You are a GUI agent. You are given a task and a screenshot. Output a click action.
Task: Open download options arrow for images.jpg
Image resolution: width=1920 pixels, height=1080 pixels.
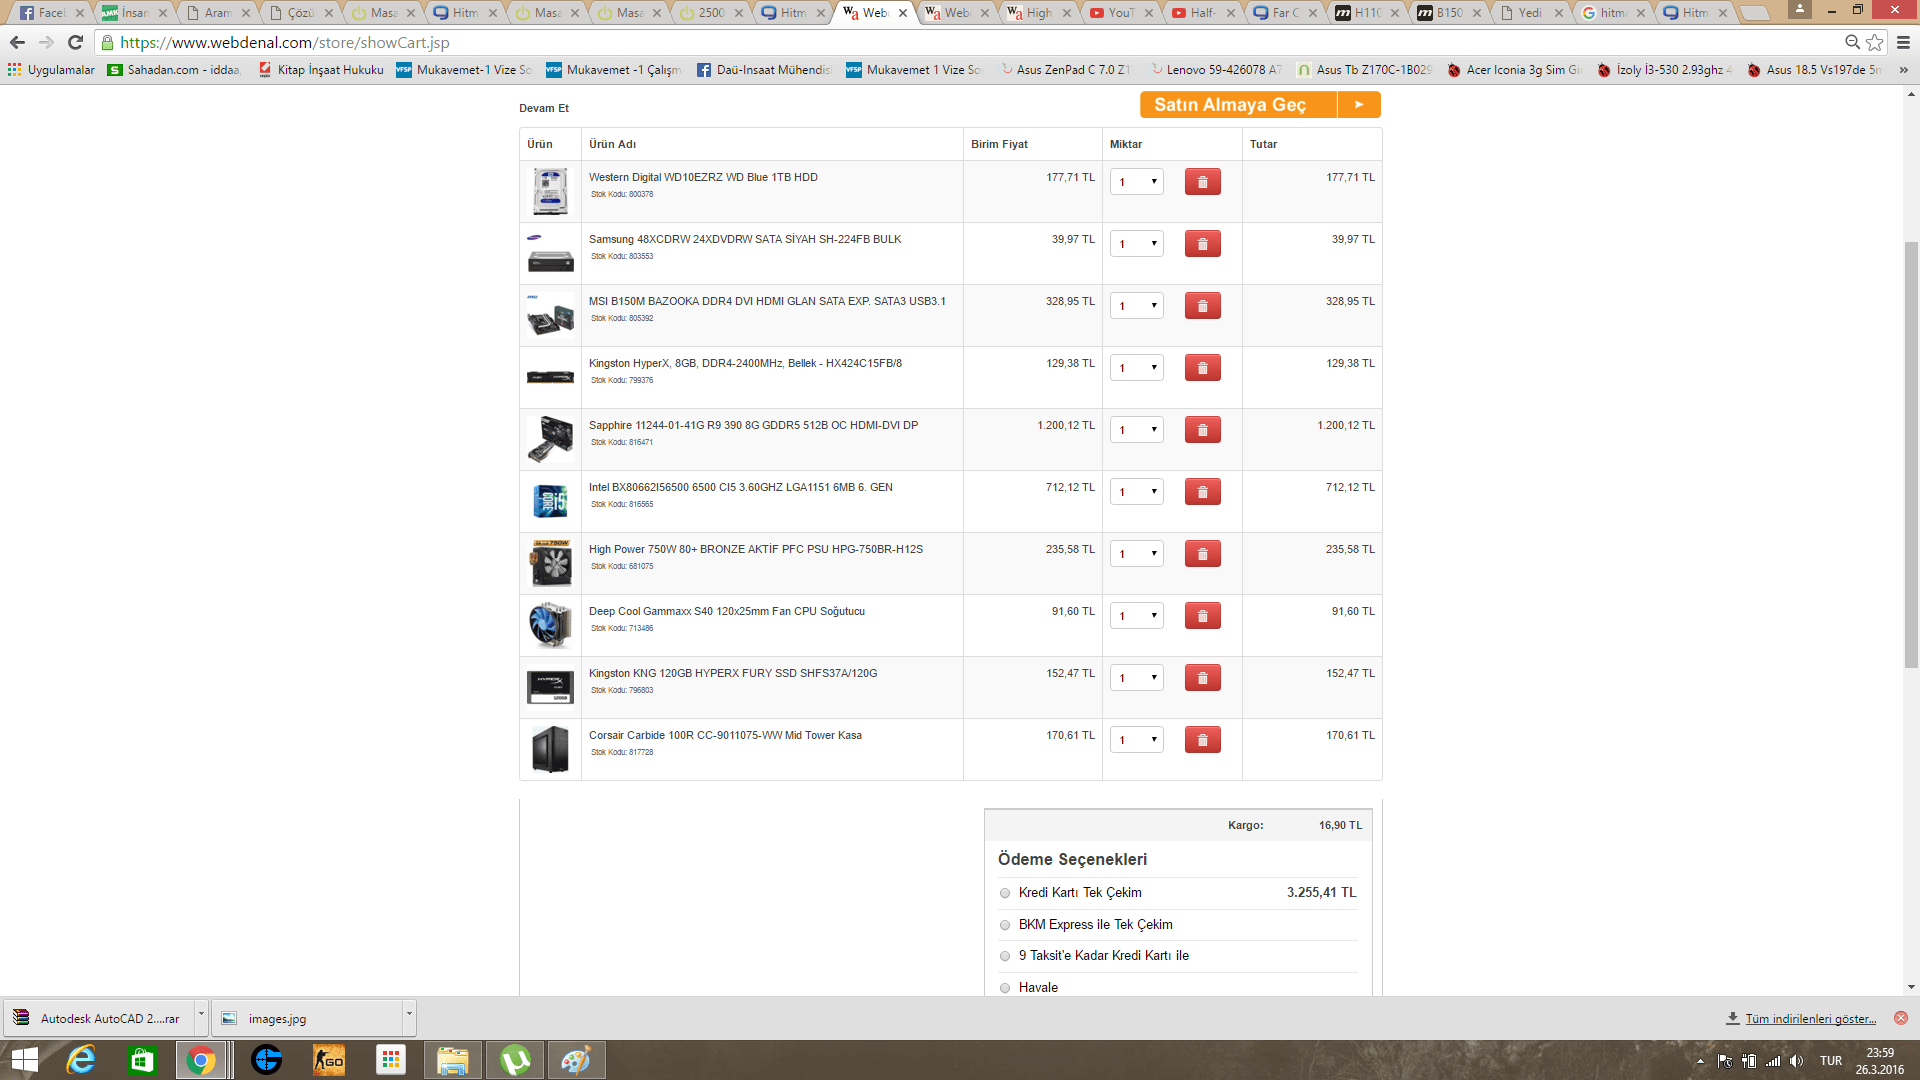click(x=409, y=1014)
